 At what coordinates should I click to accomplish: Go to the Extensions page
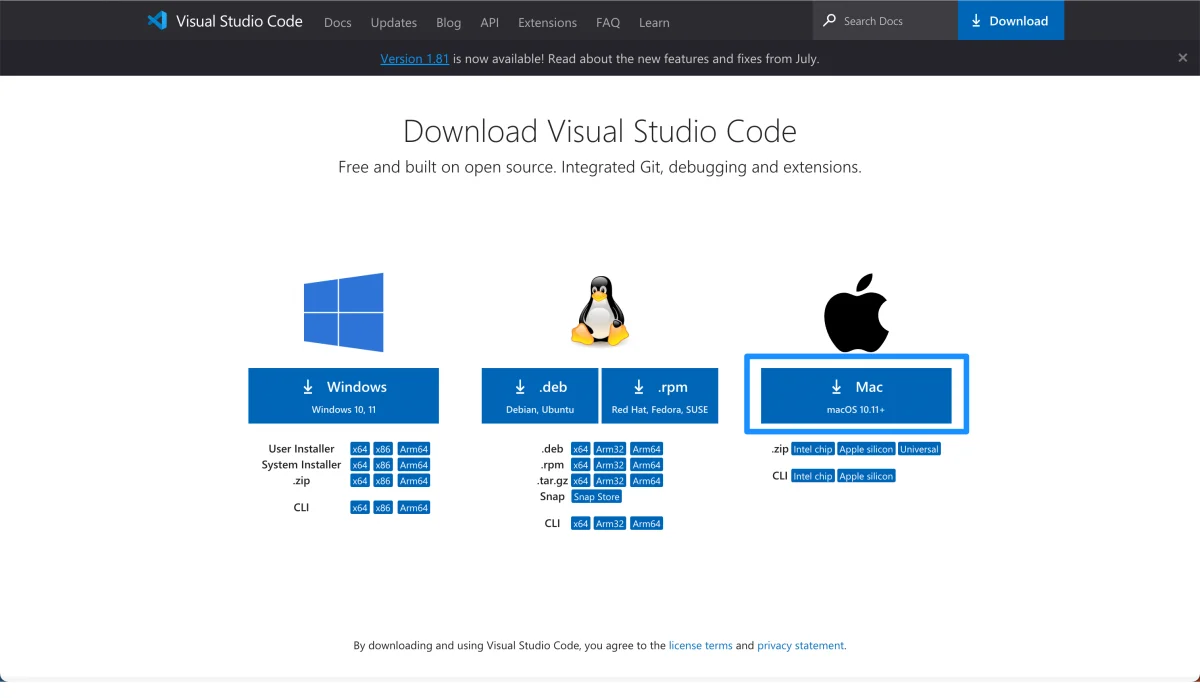[547, 22]
